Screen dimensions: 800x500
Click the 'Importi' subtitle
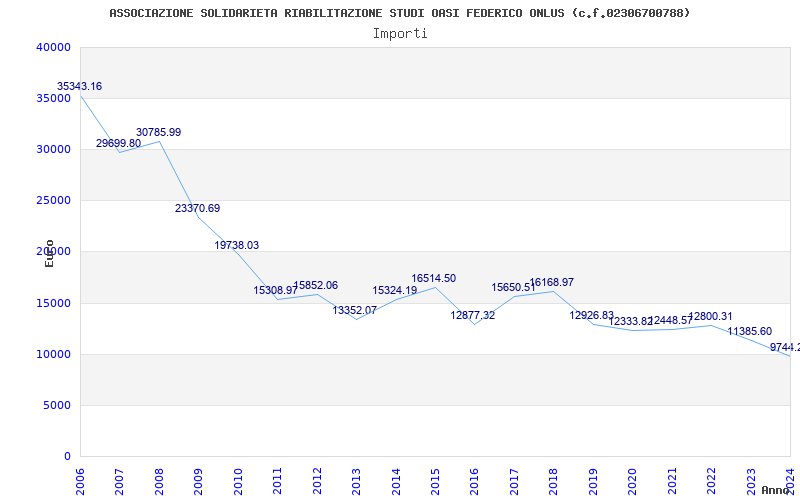pyautogui.click(x=400, y=34)
